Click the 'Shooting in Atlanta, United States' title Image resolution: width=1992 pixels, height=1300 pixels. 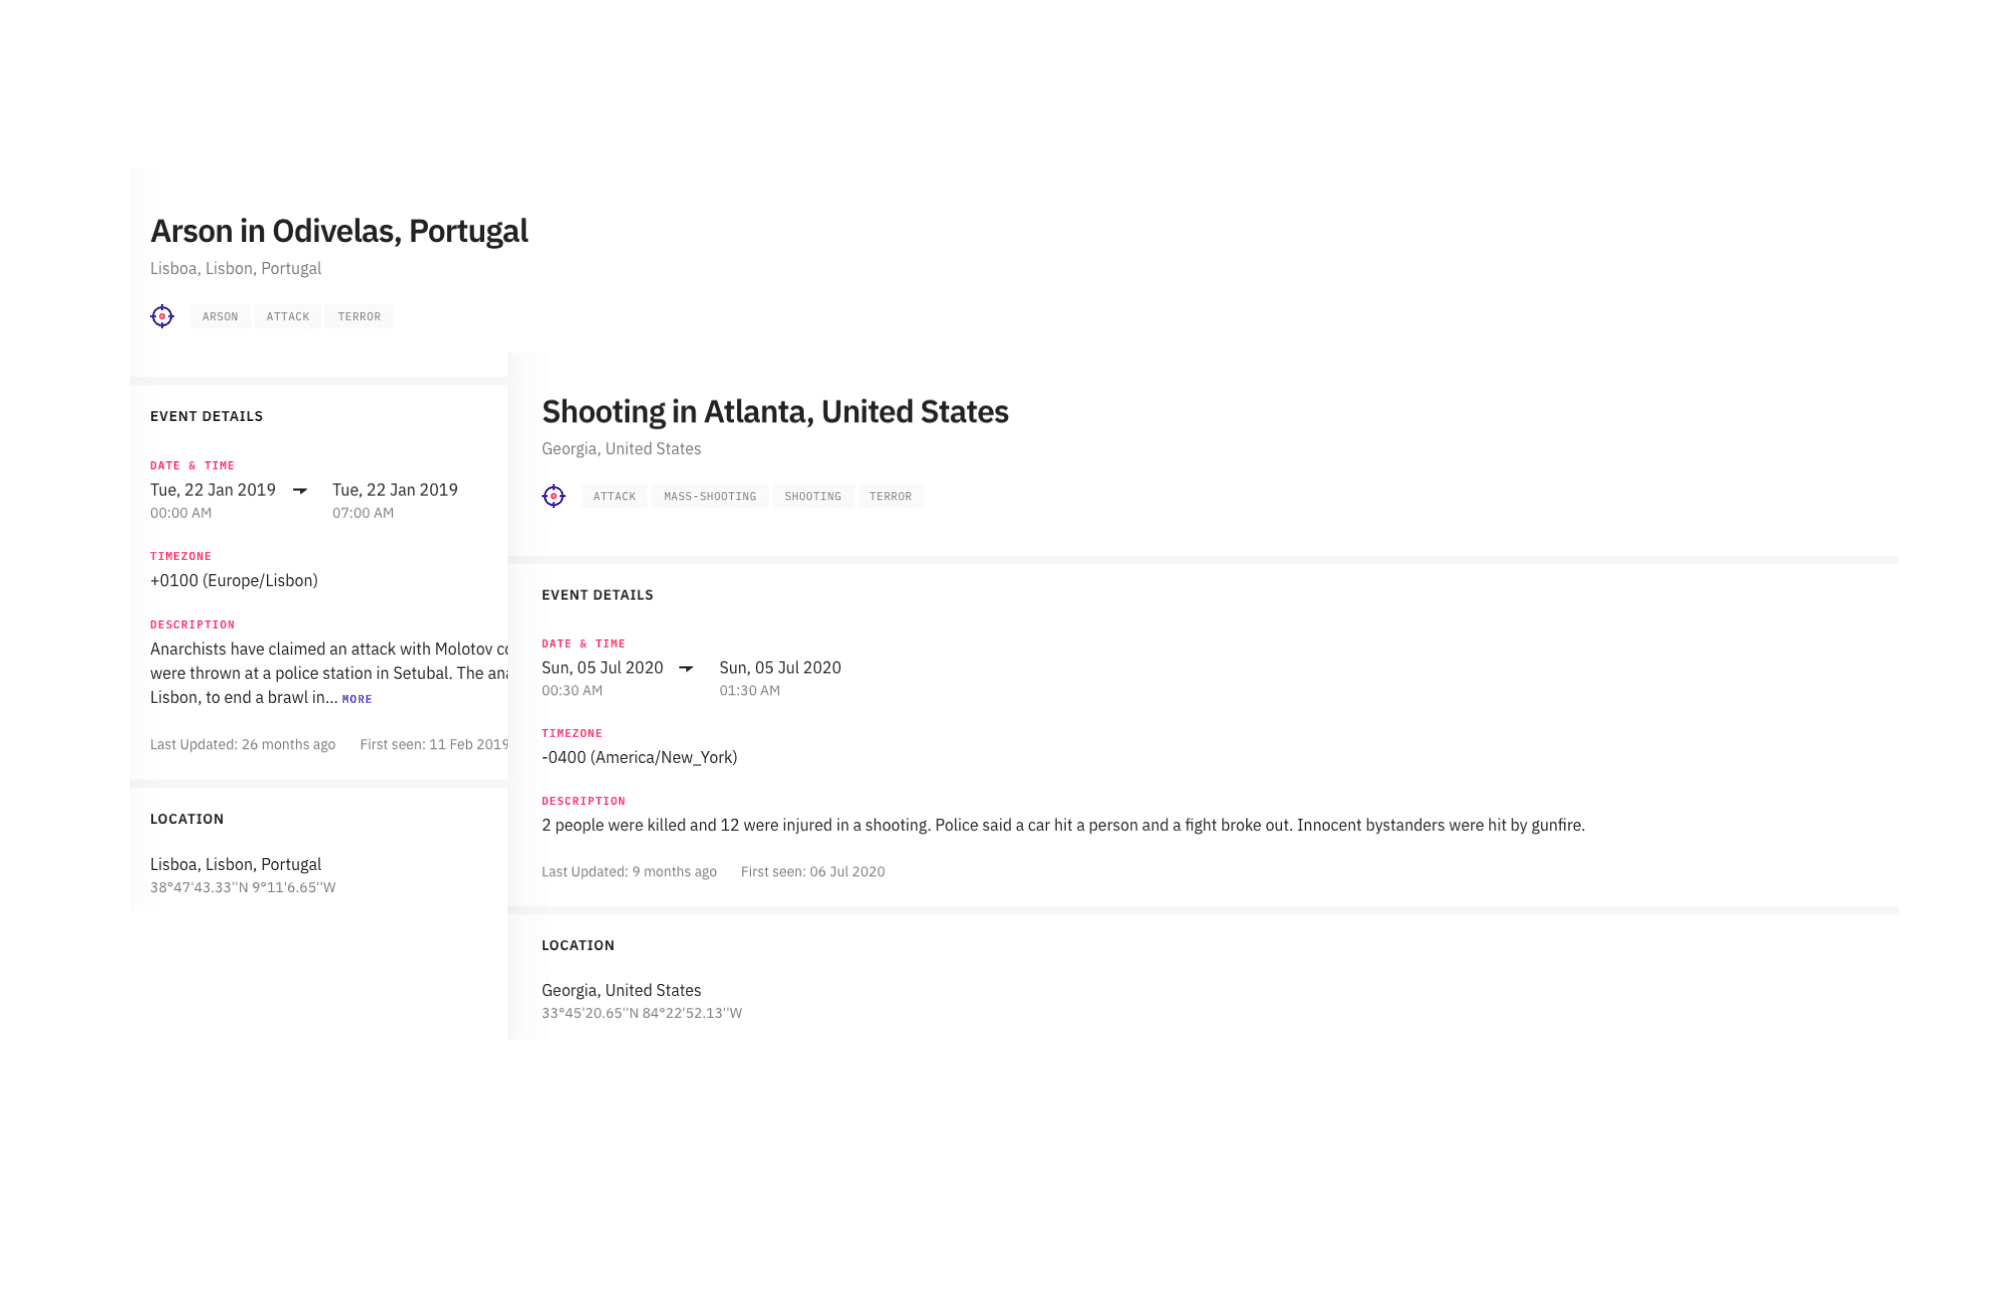(x=774, y=411)
